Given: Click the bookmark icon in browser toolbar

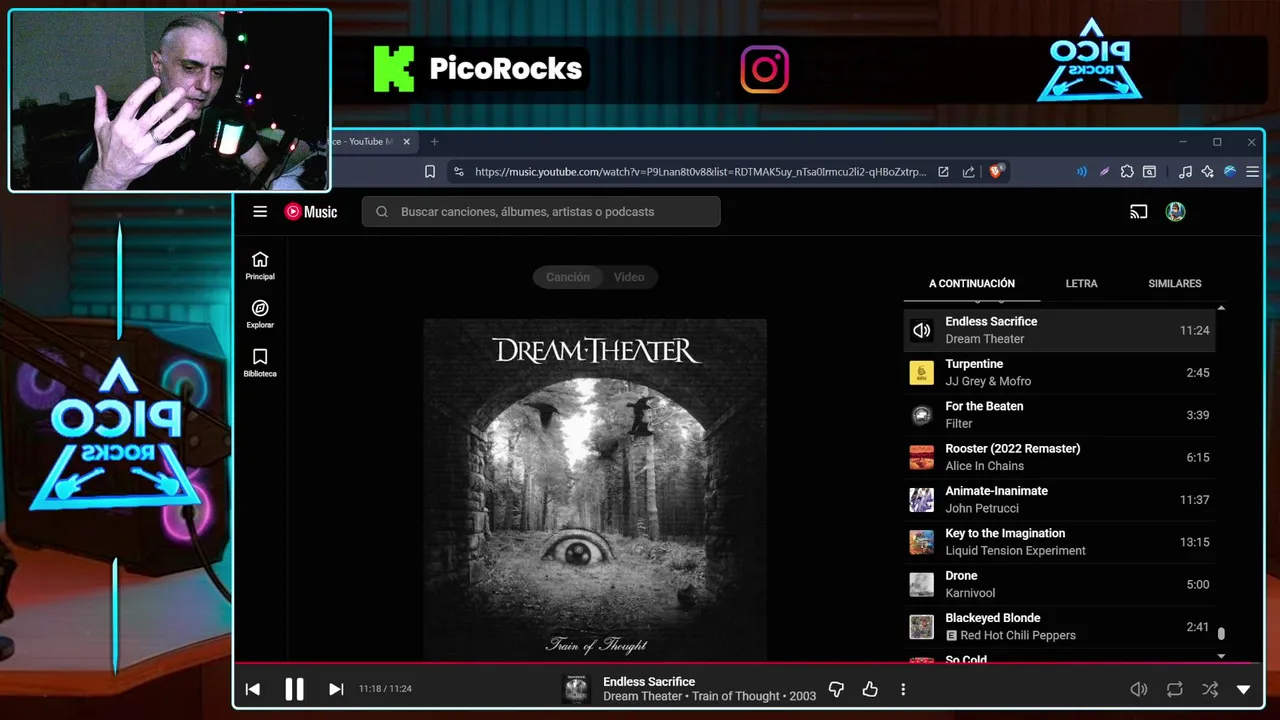Looking at the screenshot, I should [x=430, y=172].
